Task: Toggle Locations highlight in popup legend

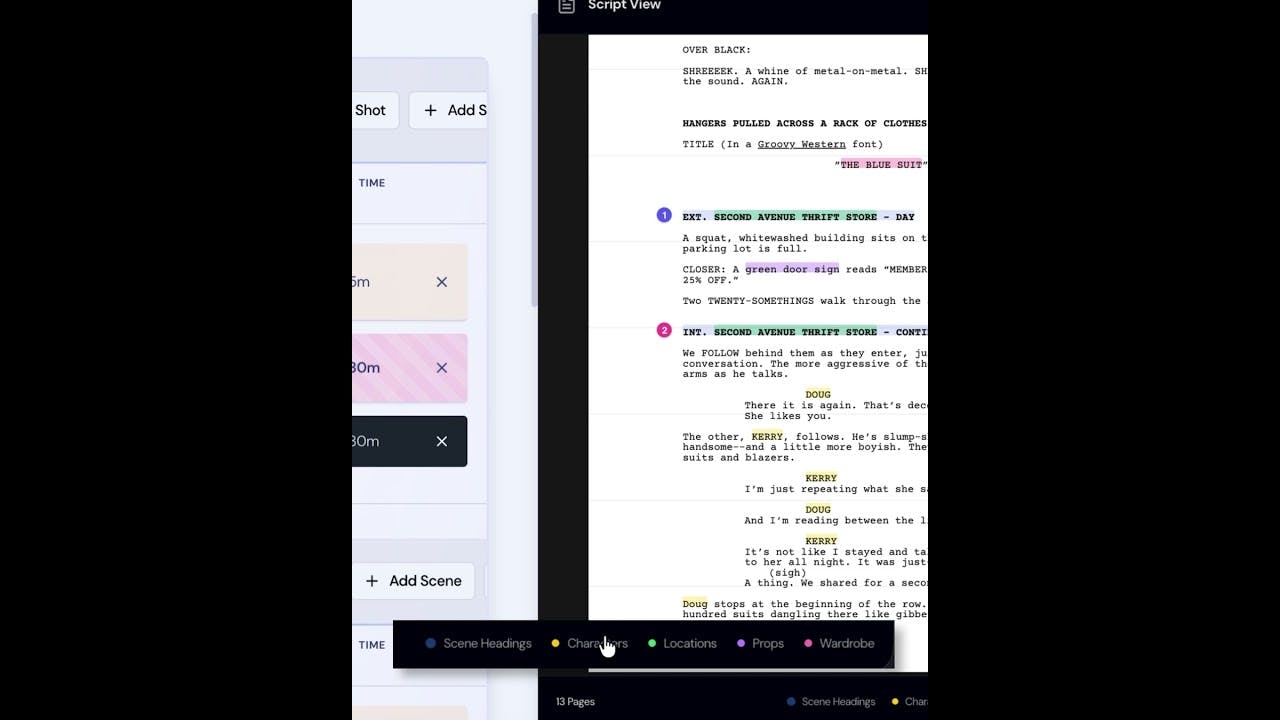Action: [682, 643]
